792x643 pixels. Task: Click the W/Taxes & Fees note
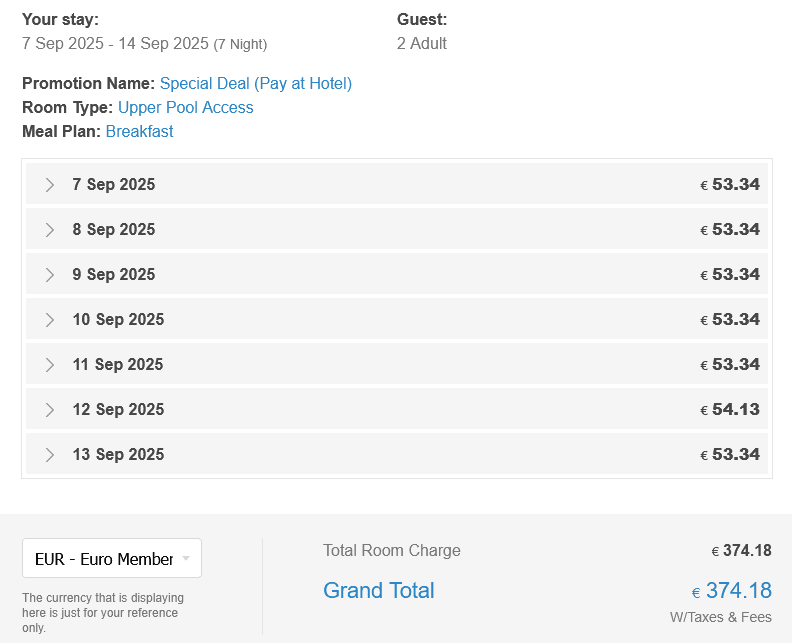pos(720,617)
